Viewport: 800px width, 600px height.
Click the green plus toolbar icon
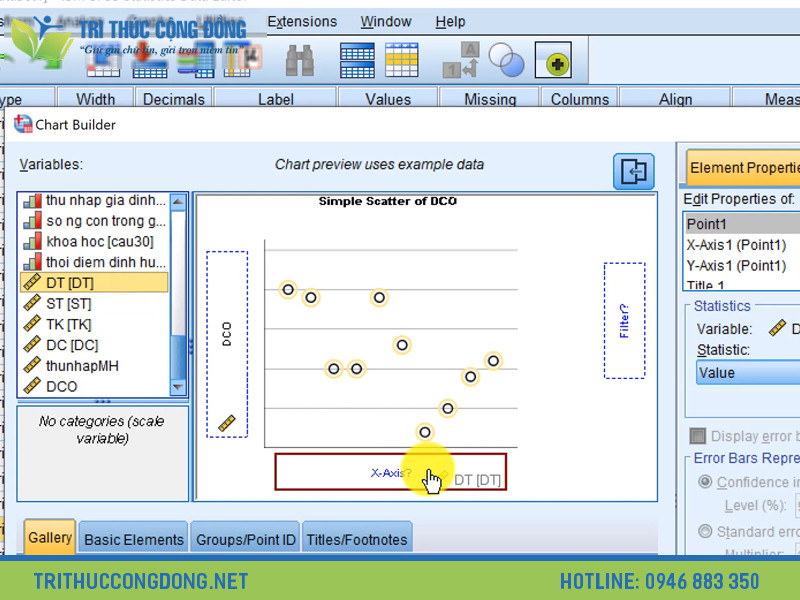click(x=554, y=60)
